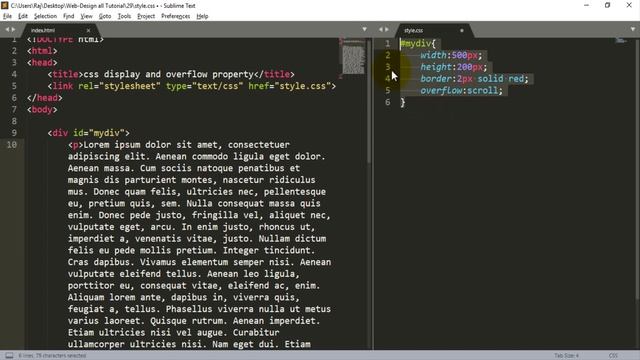
Task: Restore down the Sublime Text window
Action: pyautogui.click(x=608, y=5)
